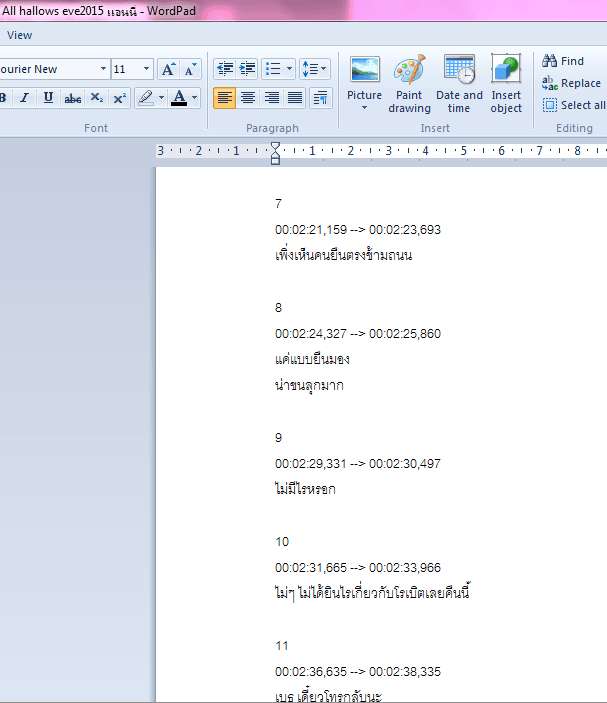This screenshot has height=703, width=607.
Task: Click the font name field Courier New
Action: tap(48, 69)
